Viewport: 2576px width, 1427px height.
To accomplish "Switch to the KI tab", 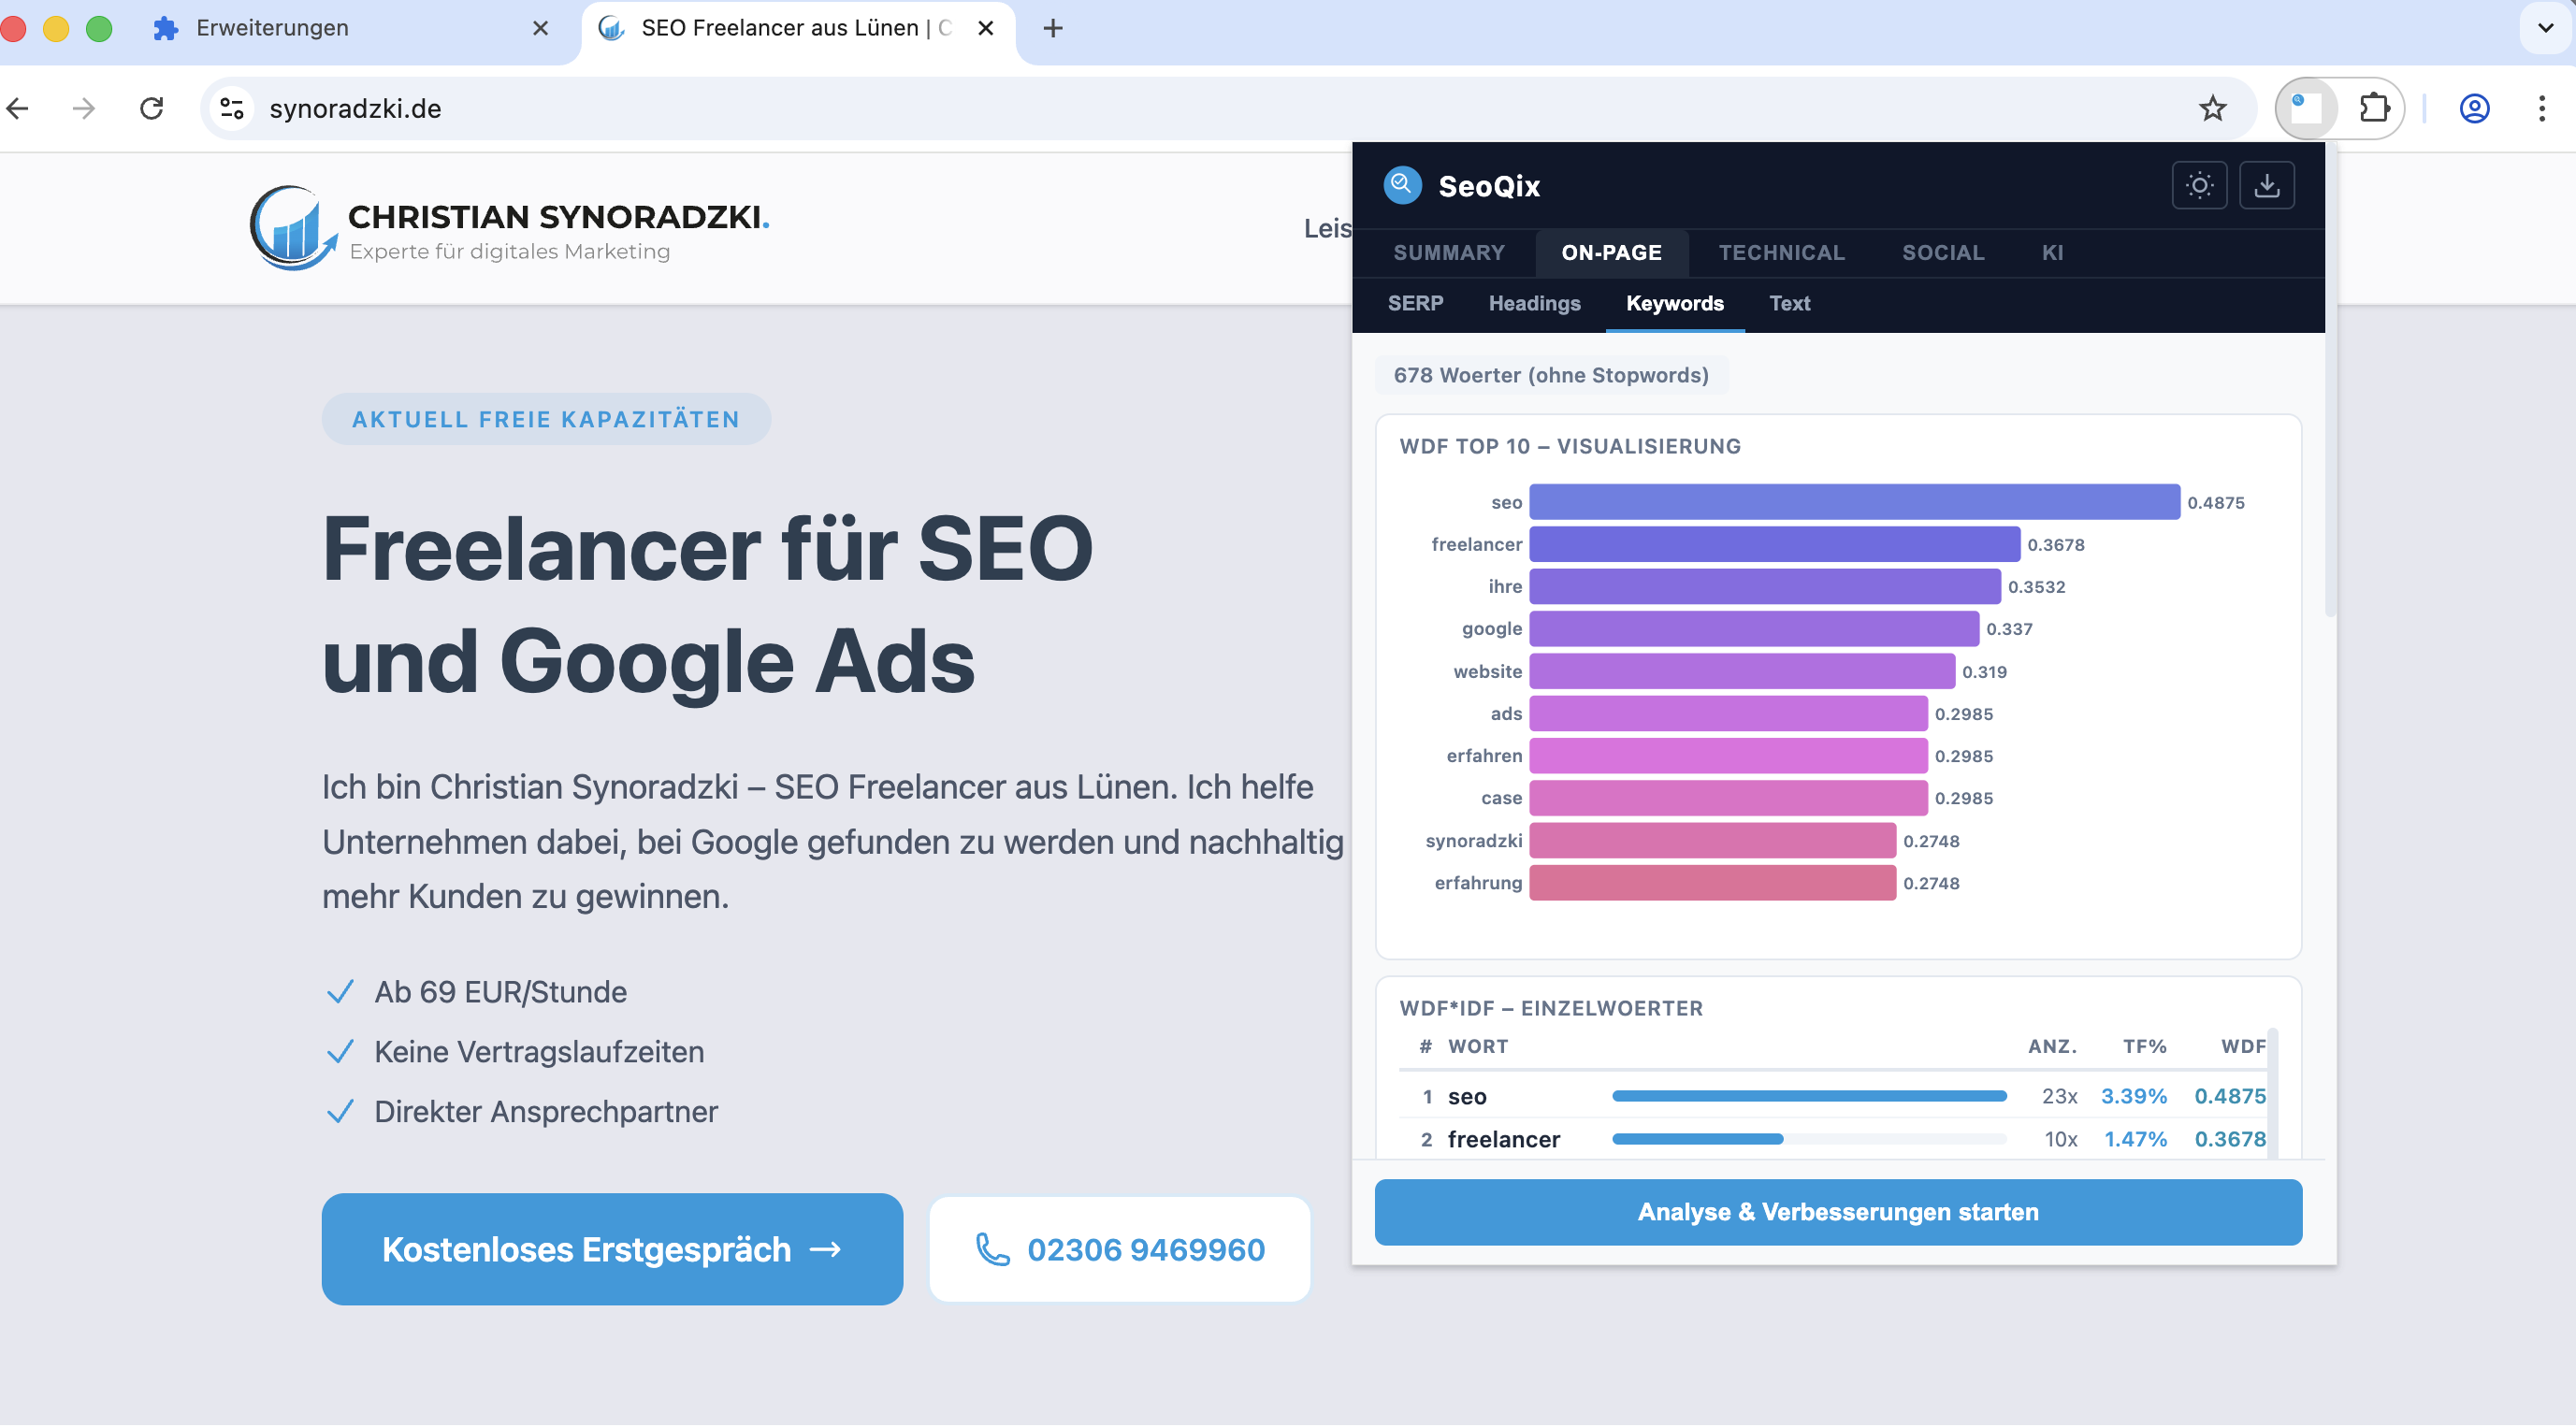I will (2052, 253).
